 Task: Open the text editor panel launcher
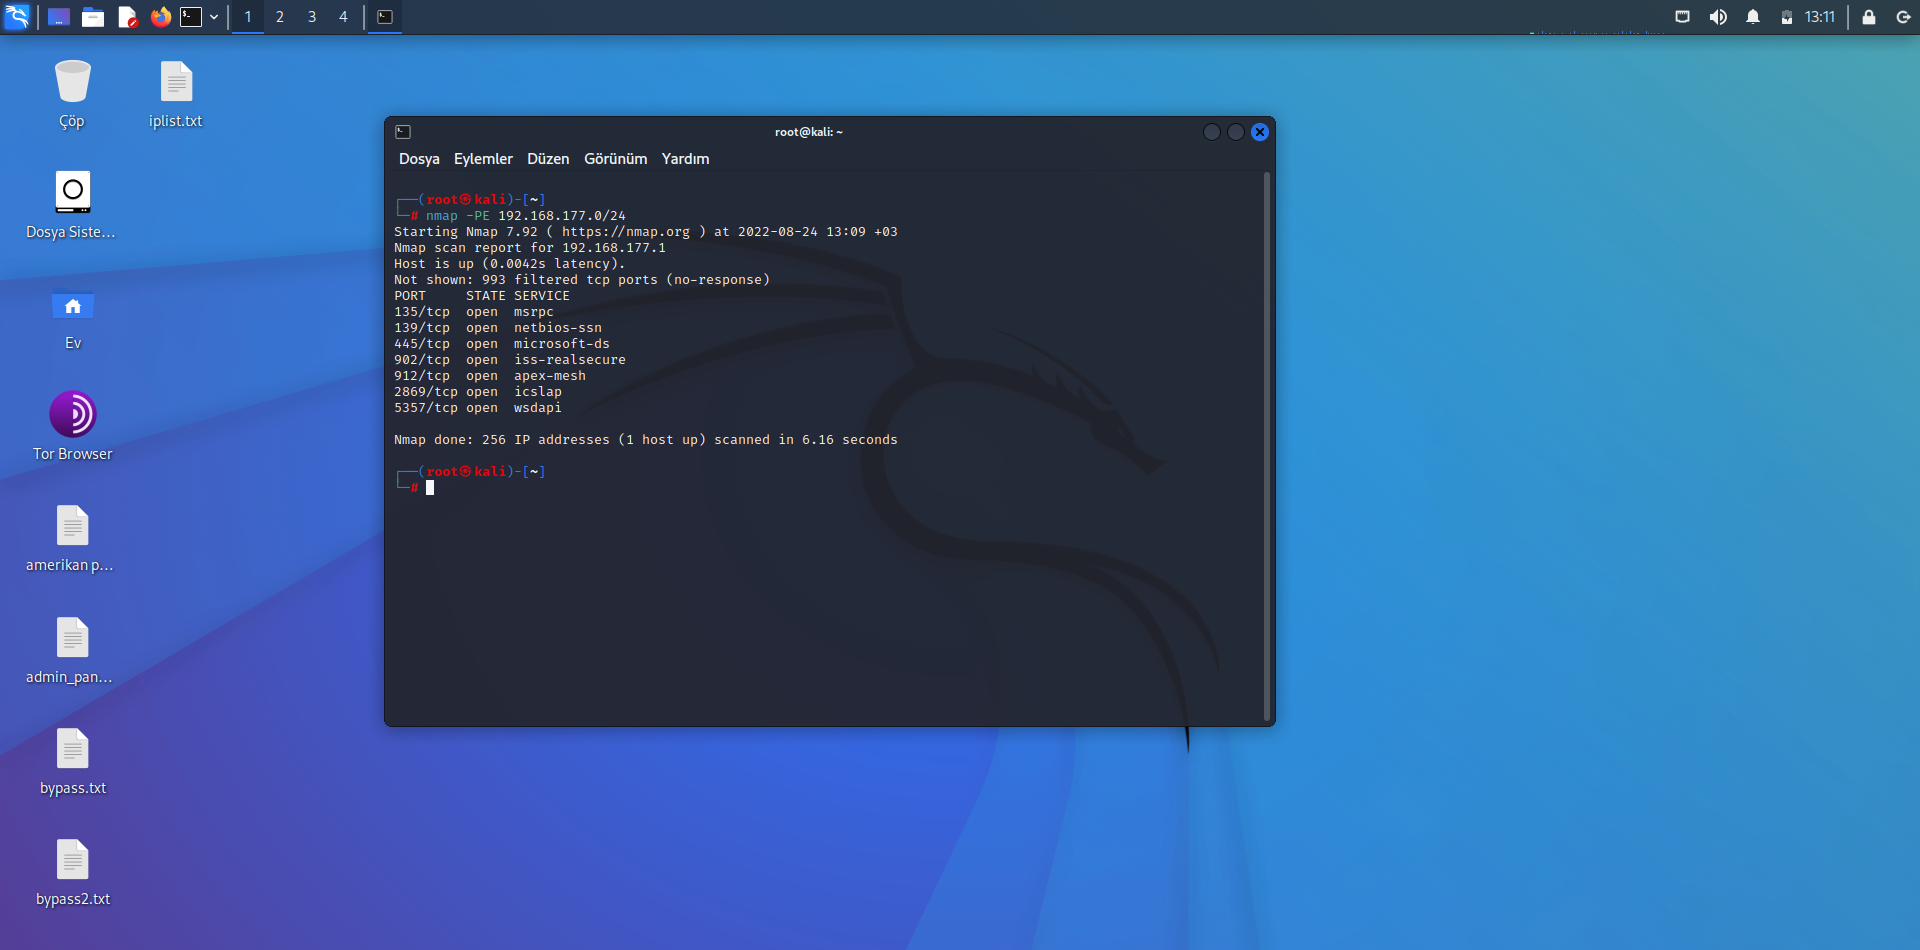tap(127, 17)
